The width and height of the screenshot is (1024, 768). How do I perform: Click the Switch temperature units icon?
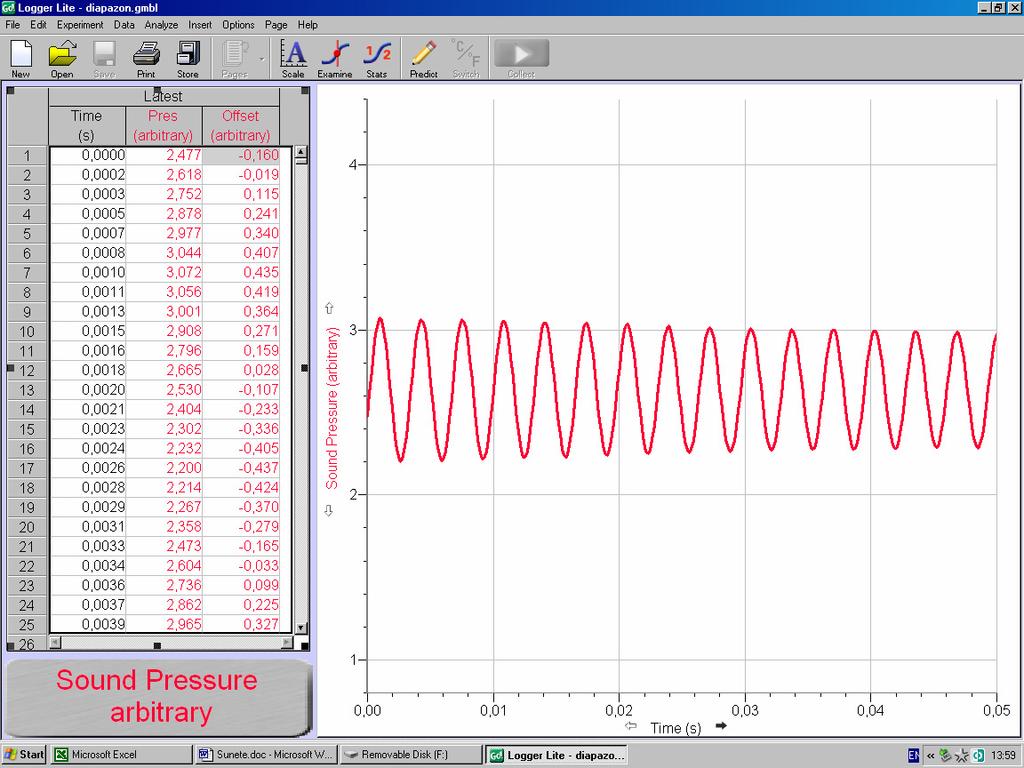point(466,58)
